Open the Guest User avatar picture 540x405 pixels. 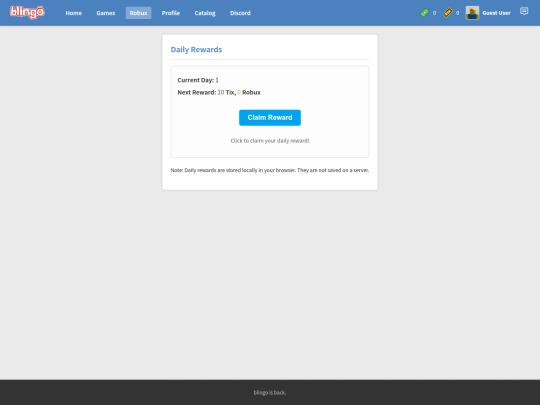tap(472, 13)
